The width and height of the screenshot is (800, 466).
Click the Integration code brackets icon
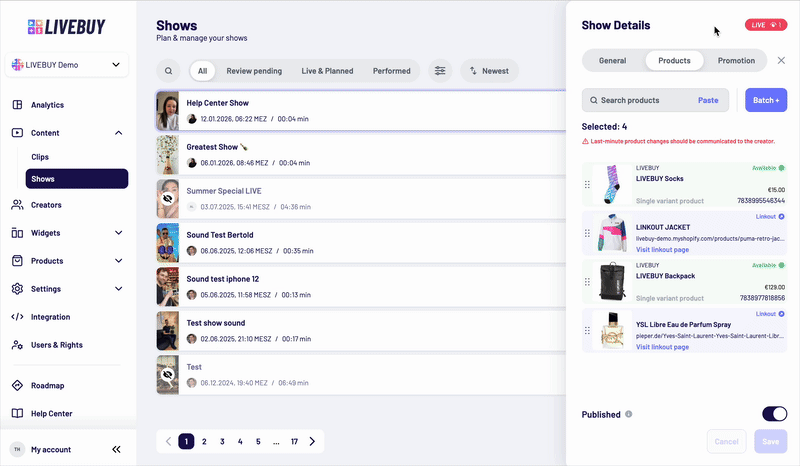17,316
